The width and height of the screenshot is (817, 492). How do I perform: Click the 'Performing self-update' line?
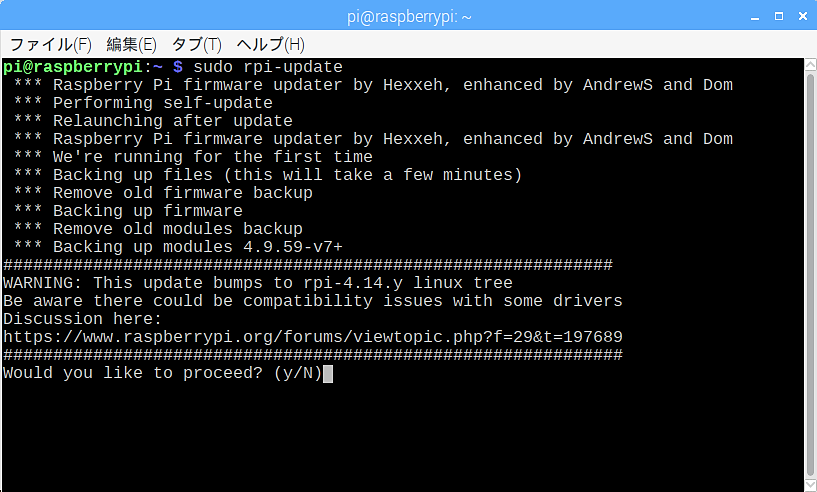pyautogui.click(x=143, y=103)
